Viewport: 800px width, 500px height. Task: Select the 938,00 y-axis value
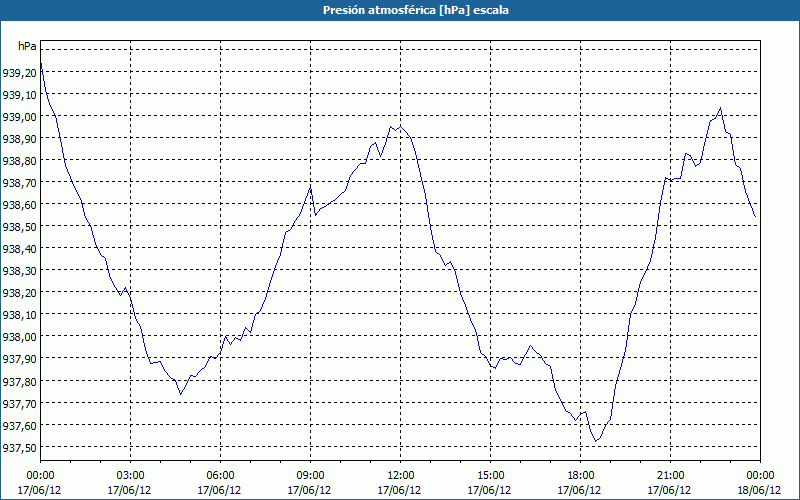click(19, 337)
